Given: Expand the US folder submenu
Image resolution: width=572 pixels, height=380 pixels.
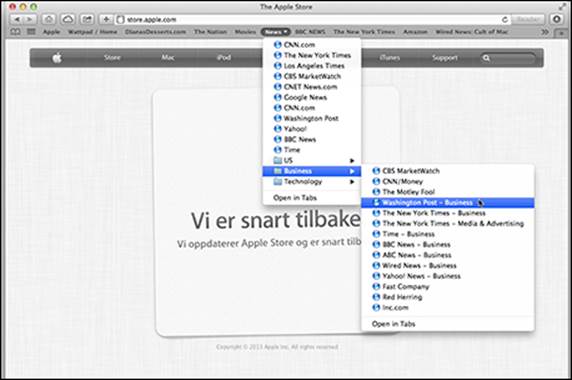Looking at the screenshot, I should pyautogui.click(x=312, y=160).
